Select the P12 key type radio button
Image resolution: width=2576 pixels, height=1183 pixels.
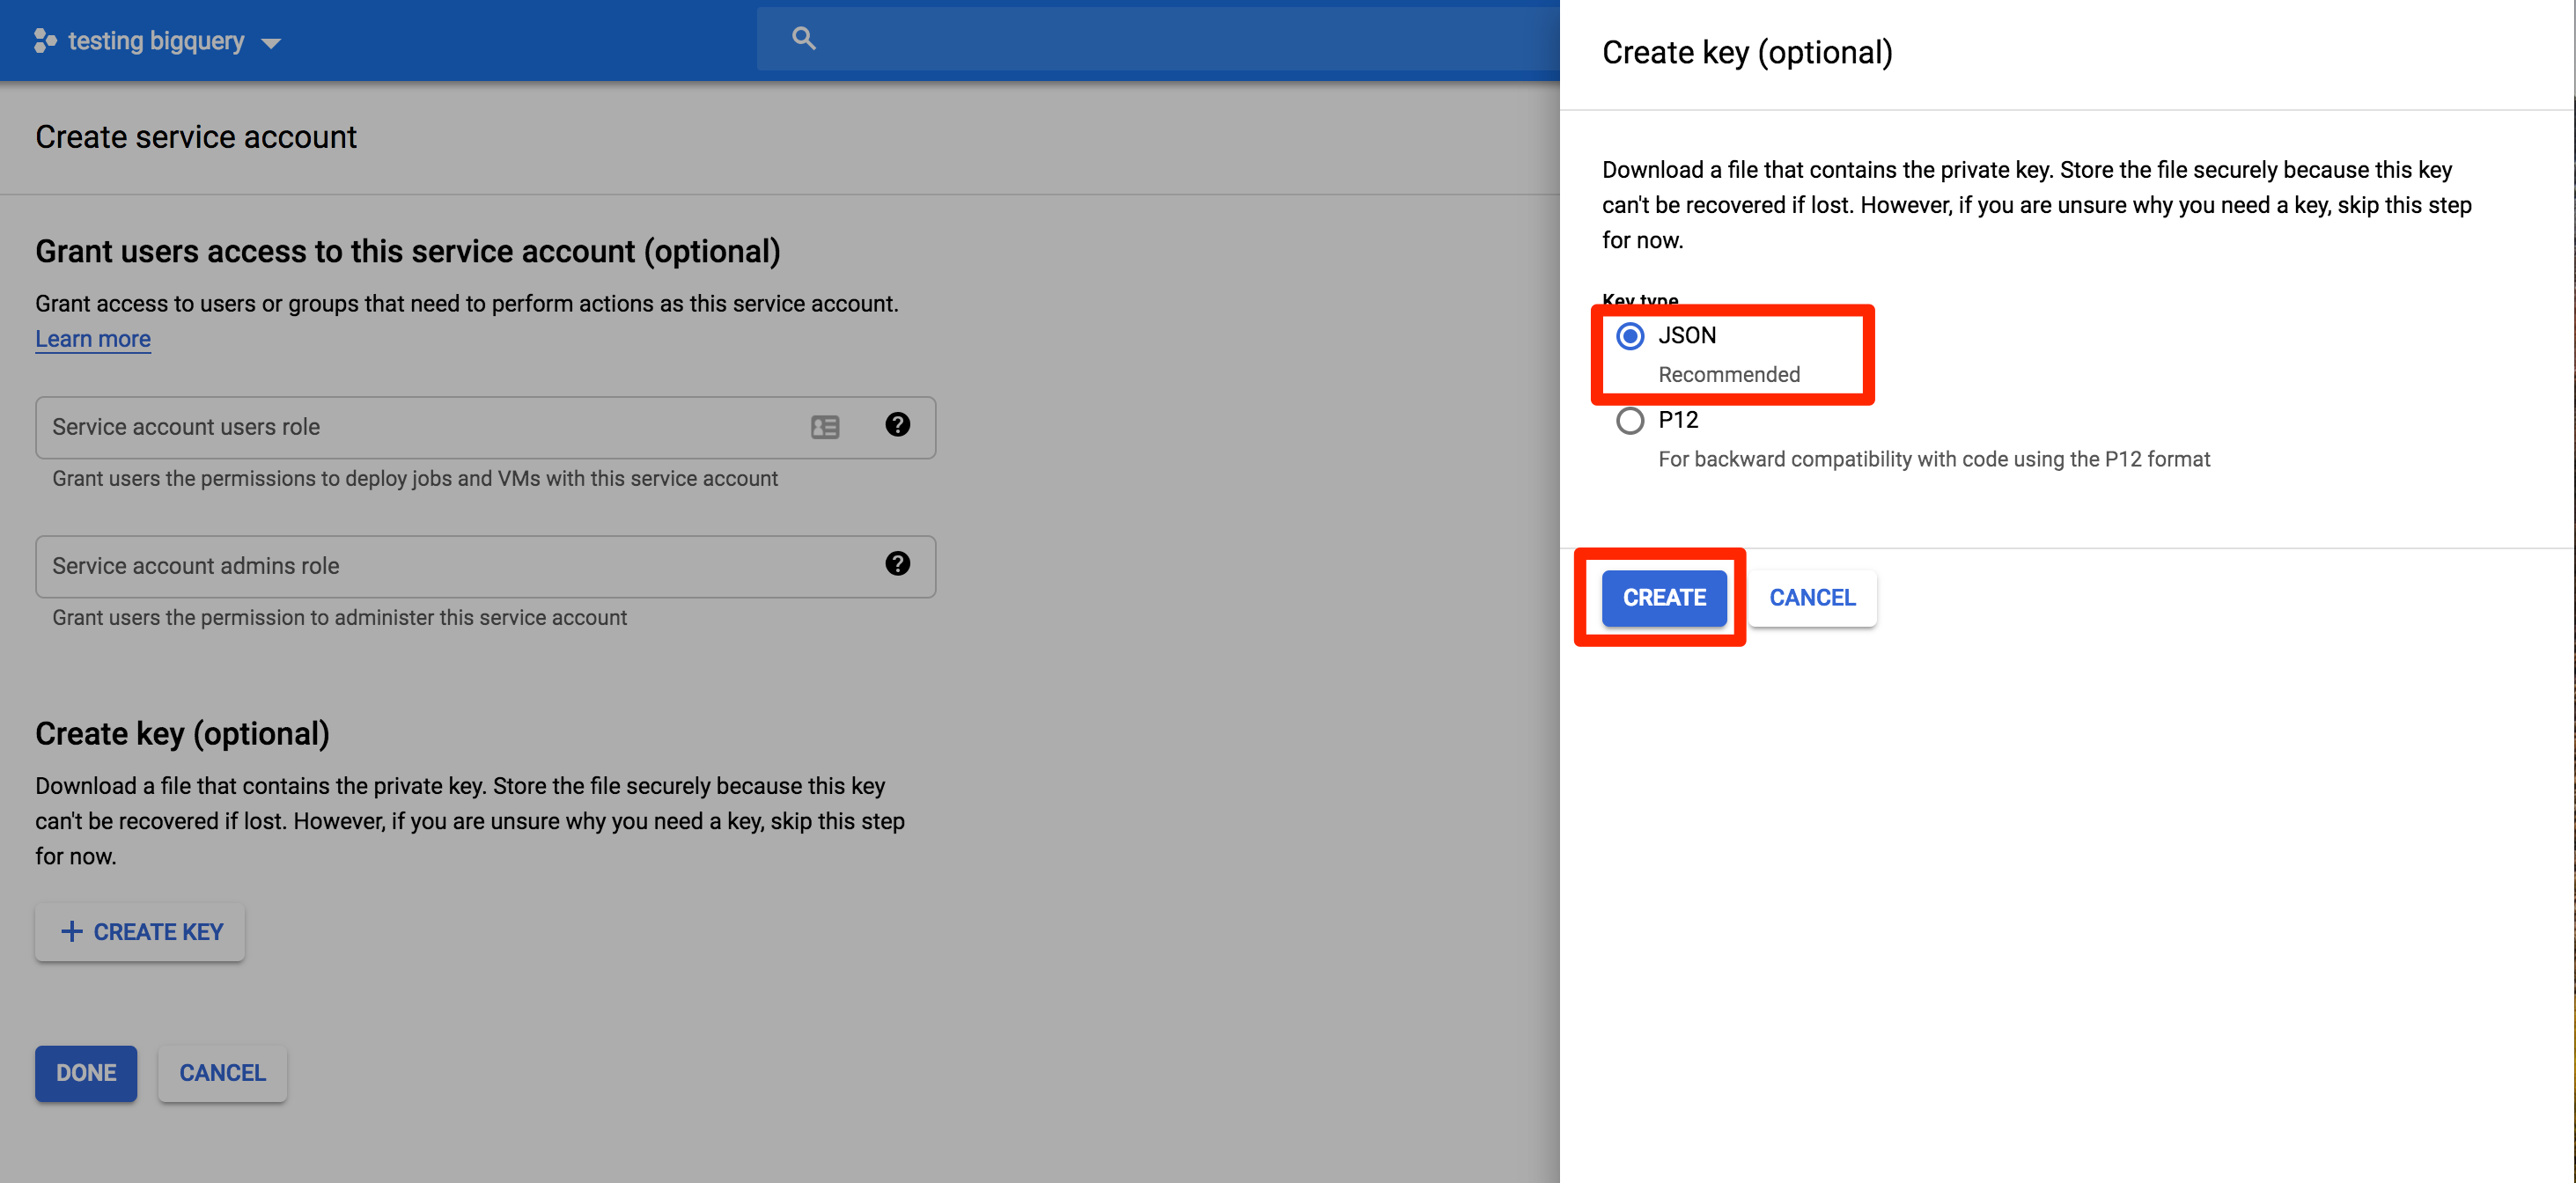[x=1630, y=421]
